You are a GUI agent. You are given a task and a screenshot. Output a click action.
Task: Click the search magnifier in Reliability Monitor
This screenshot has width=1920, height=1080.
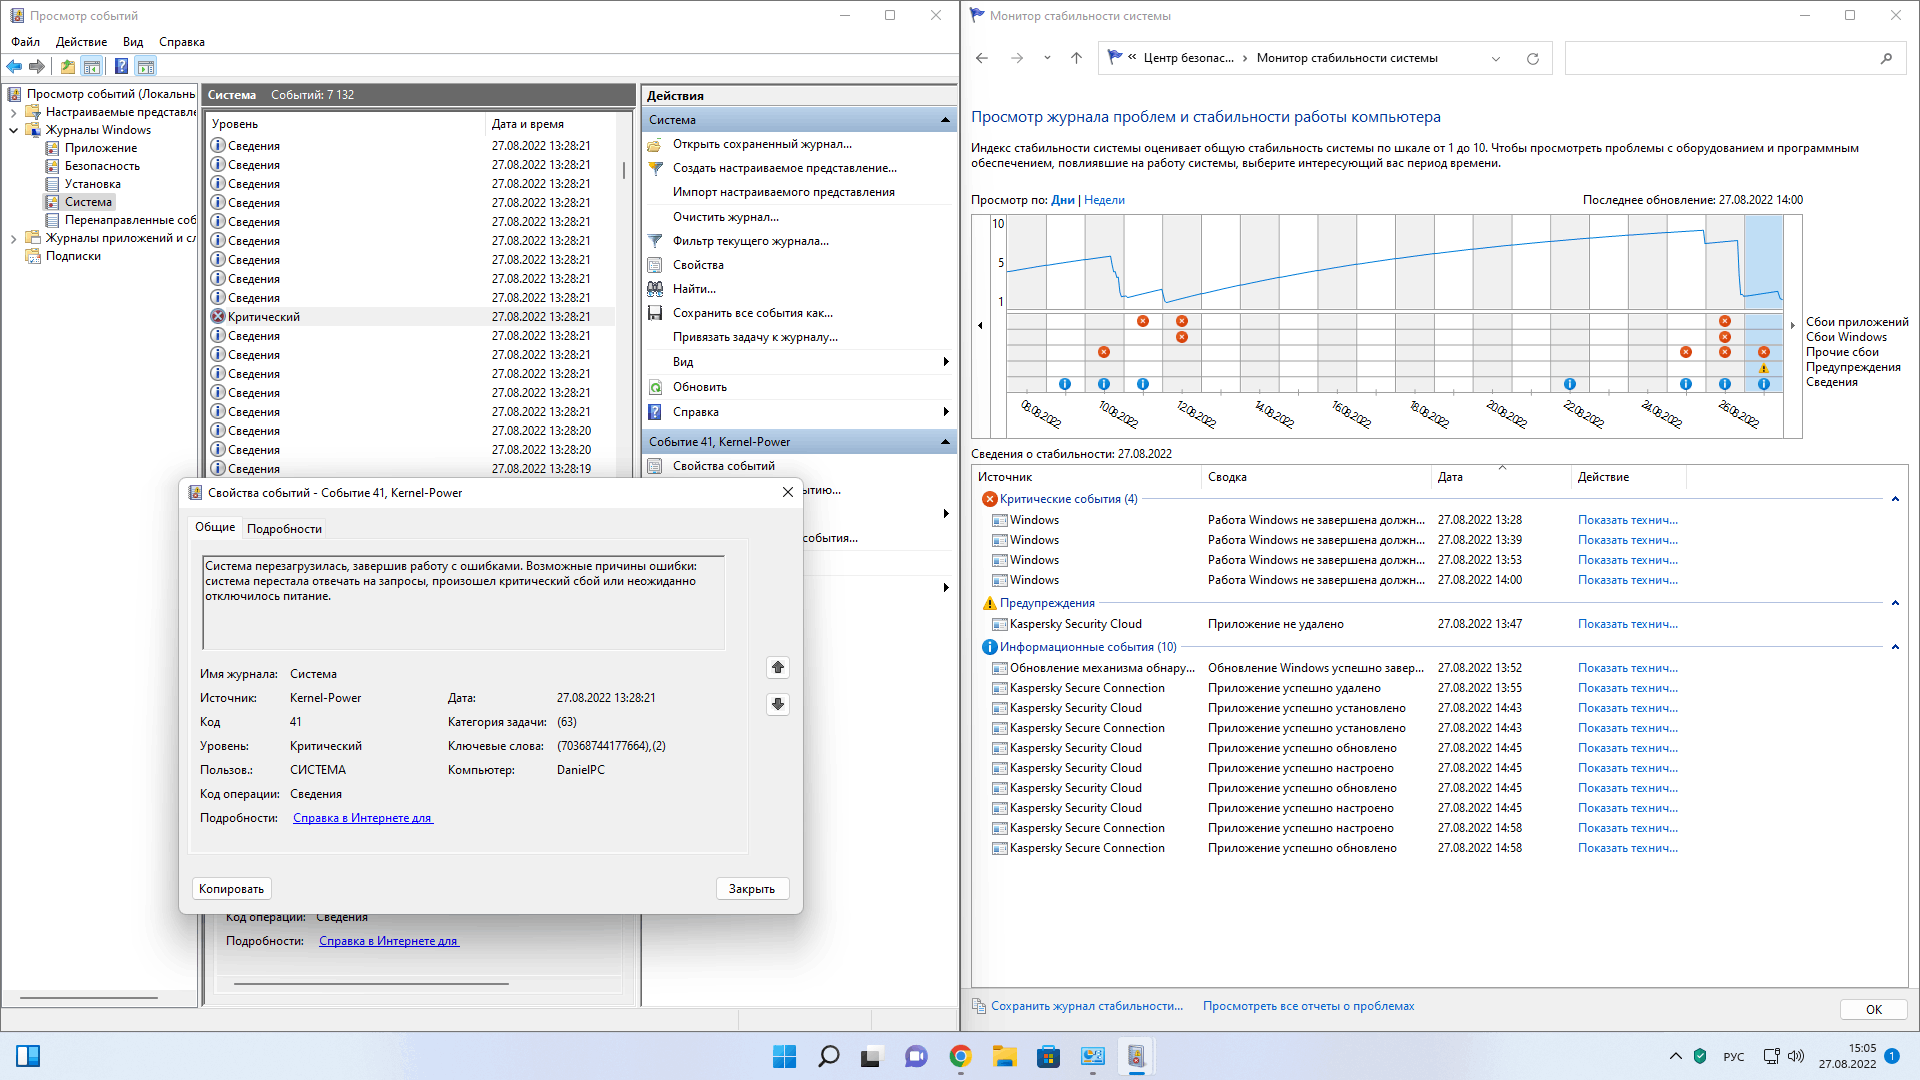click(x=1886, y=58)
